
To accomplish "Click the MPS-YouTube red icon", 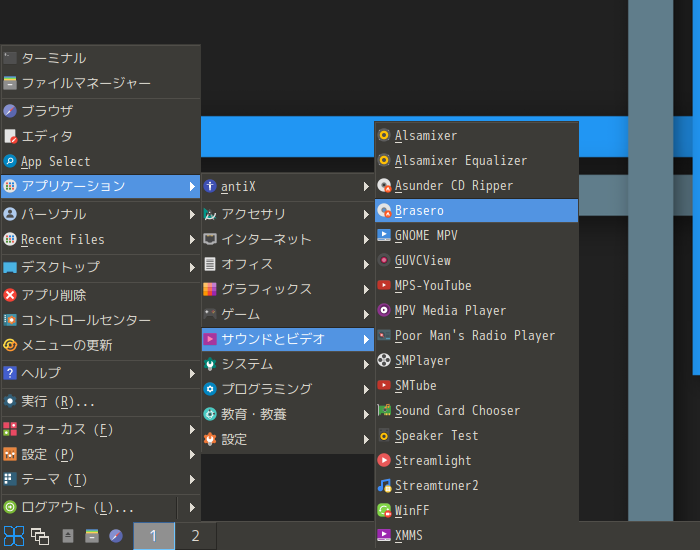I will 384,285.
